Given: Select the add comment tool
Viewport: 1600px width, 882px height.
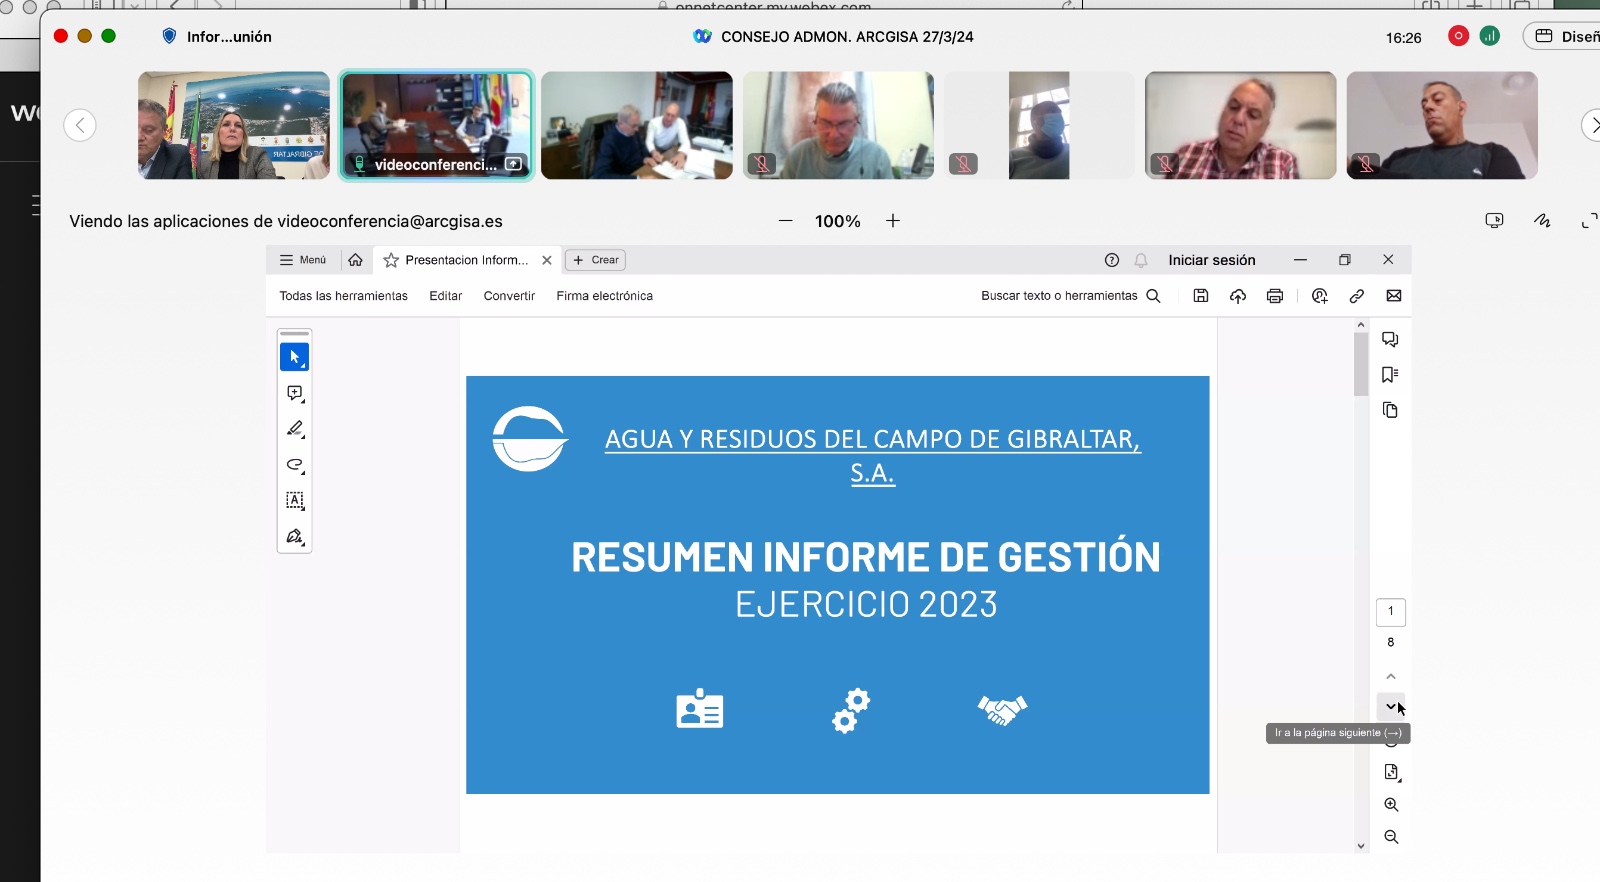Looking at the screenshot, I should (294, 393).
